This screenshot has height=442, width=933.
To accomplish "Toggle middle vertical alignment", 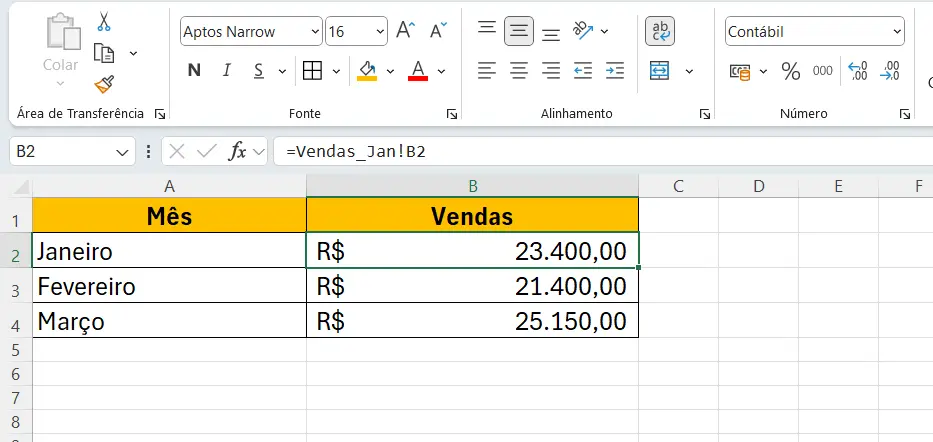I will 519,32.
